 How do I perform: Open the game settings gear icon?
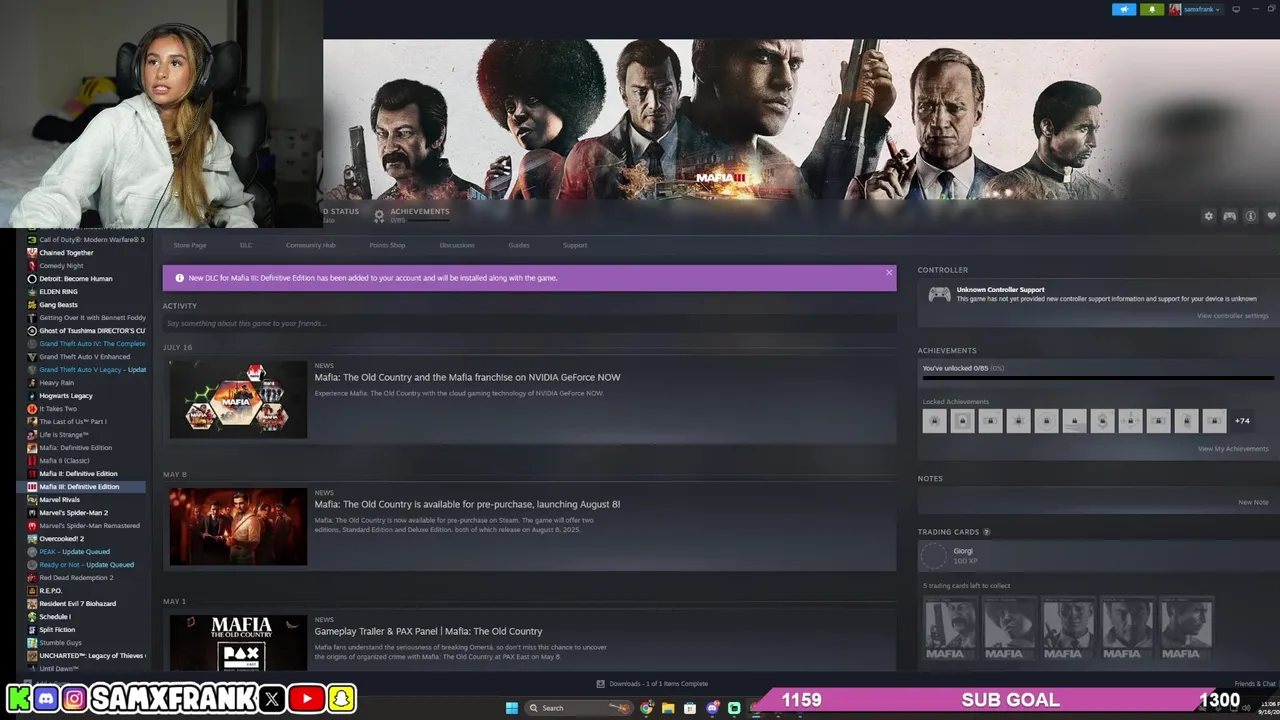[1208, 216]
